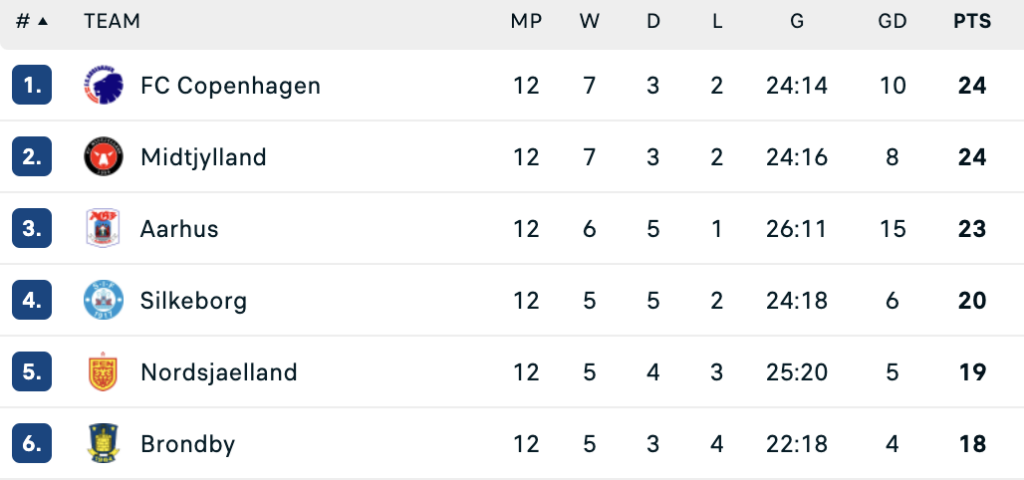This screenshot has height=480, width=1024.
Task: Click the MP column header
Action: point(526,21)
